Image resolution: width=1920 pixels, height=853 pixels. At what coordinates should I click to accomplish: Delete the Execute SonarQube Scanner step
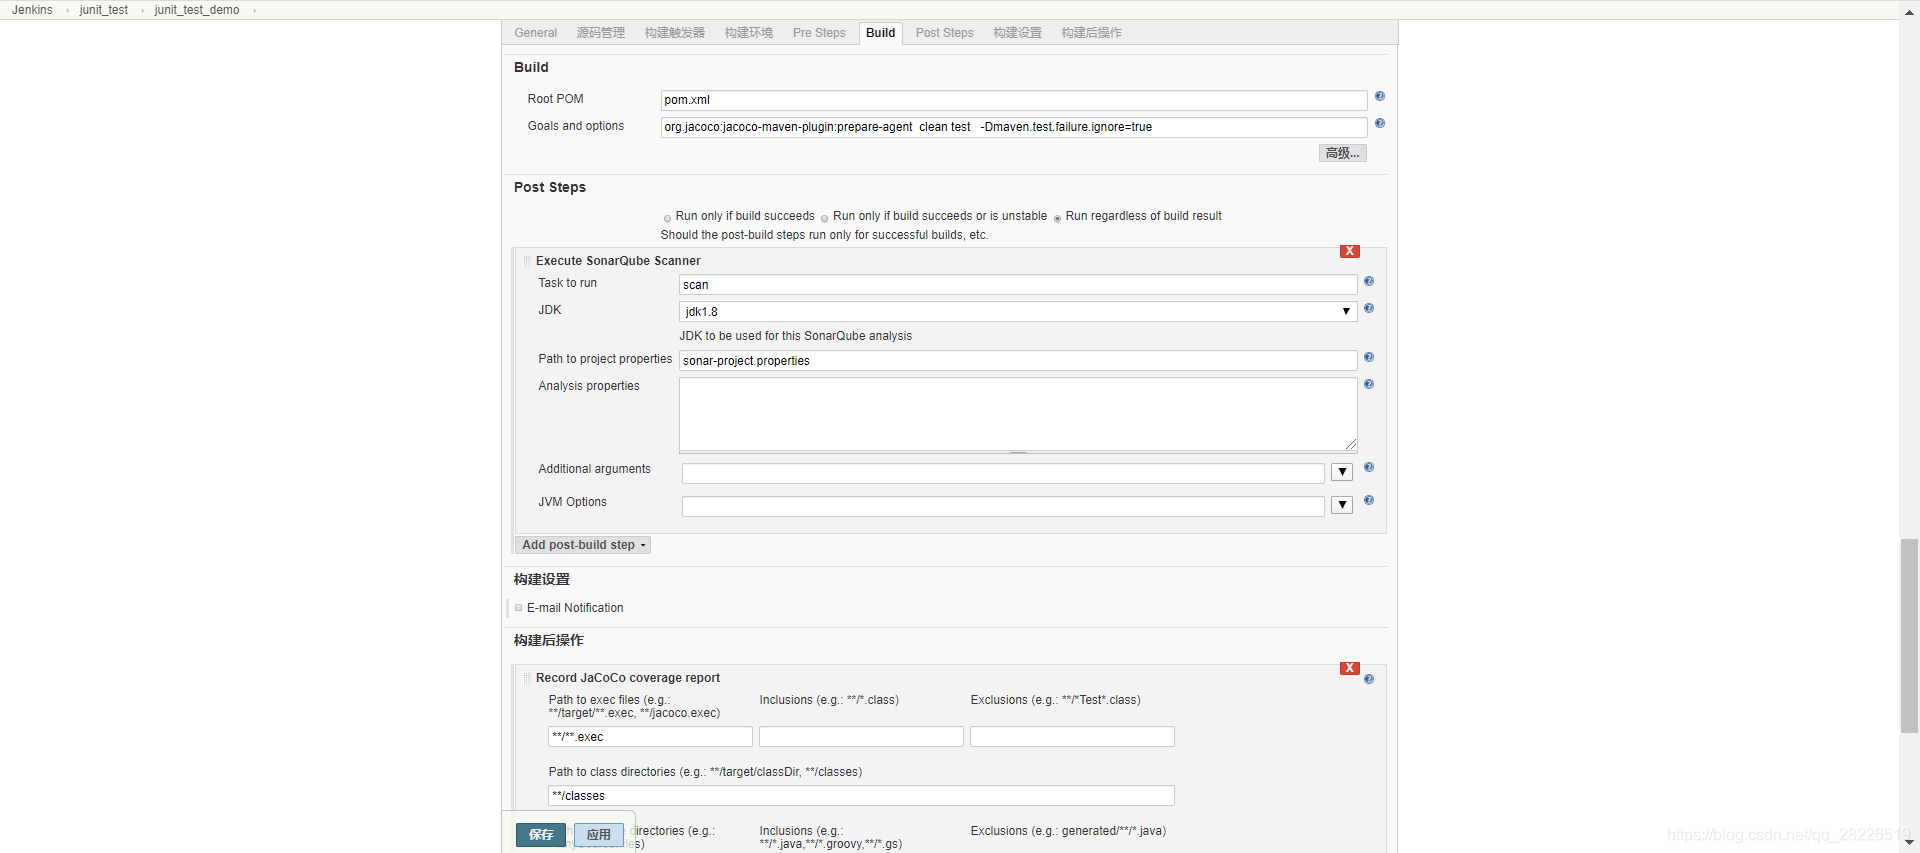1350,252
